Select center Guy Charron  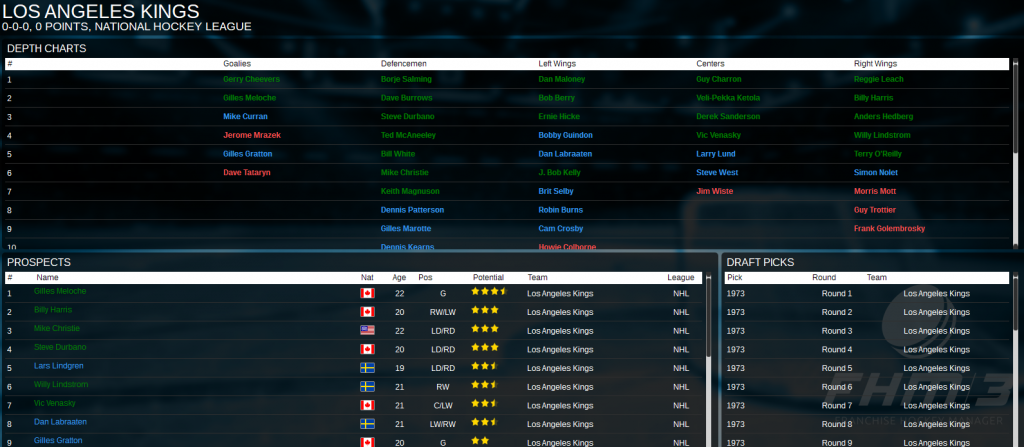[x=718, y=79]
